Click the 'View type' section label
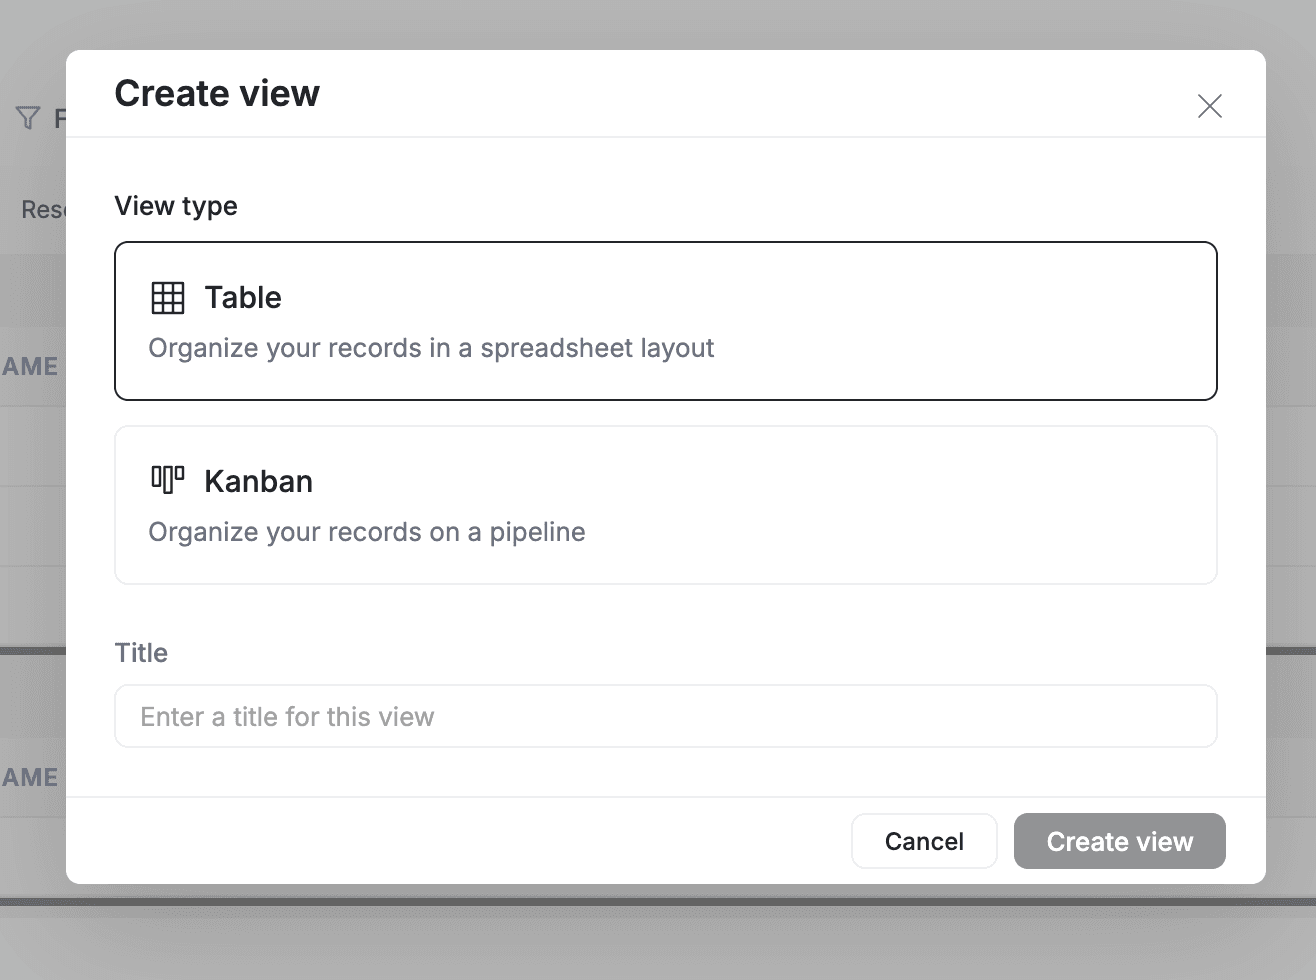Screen dimensions: 1316x980 pyautogui.click(x=176, y=206)
